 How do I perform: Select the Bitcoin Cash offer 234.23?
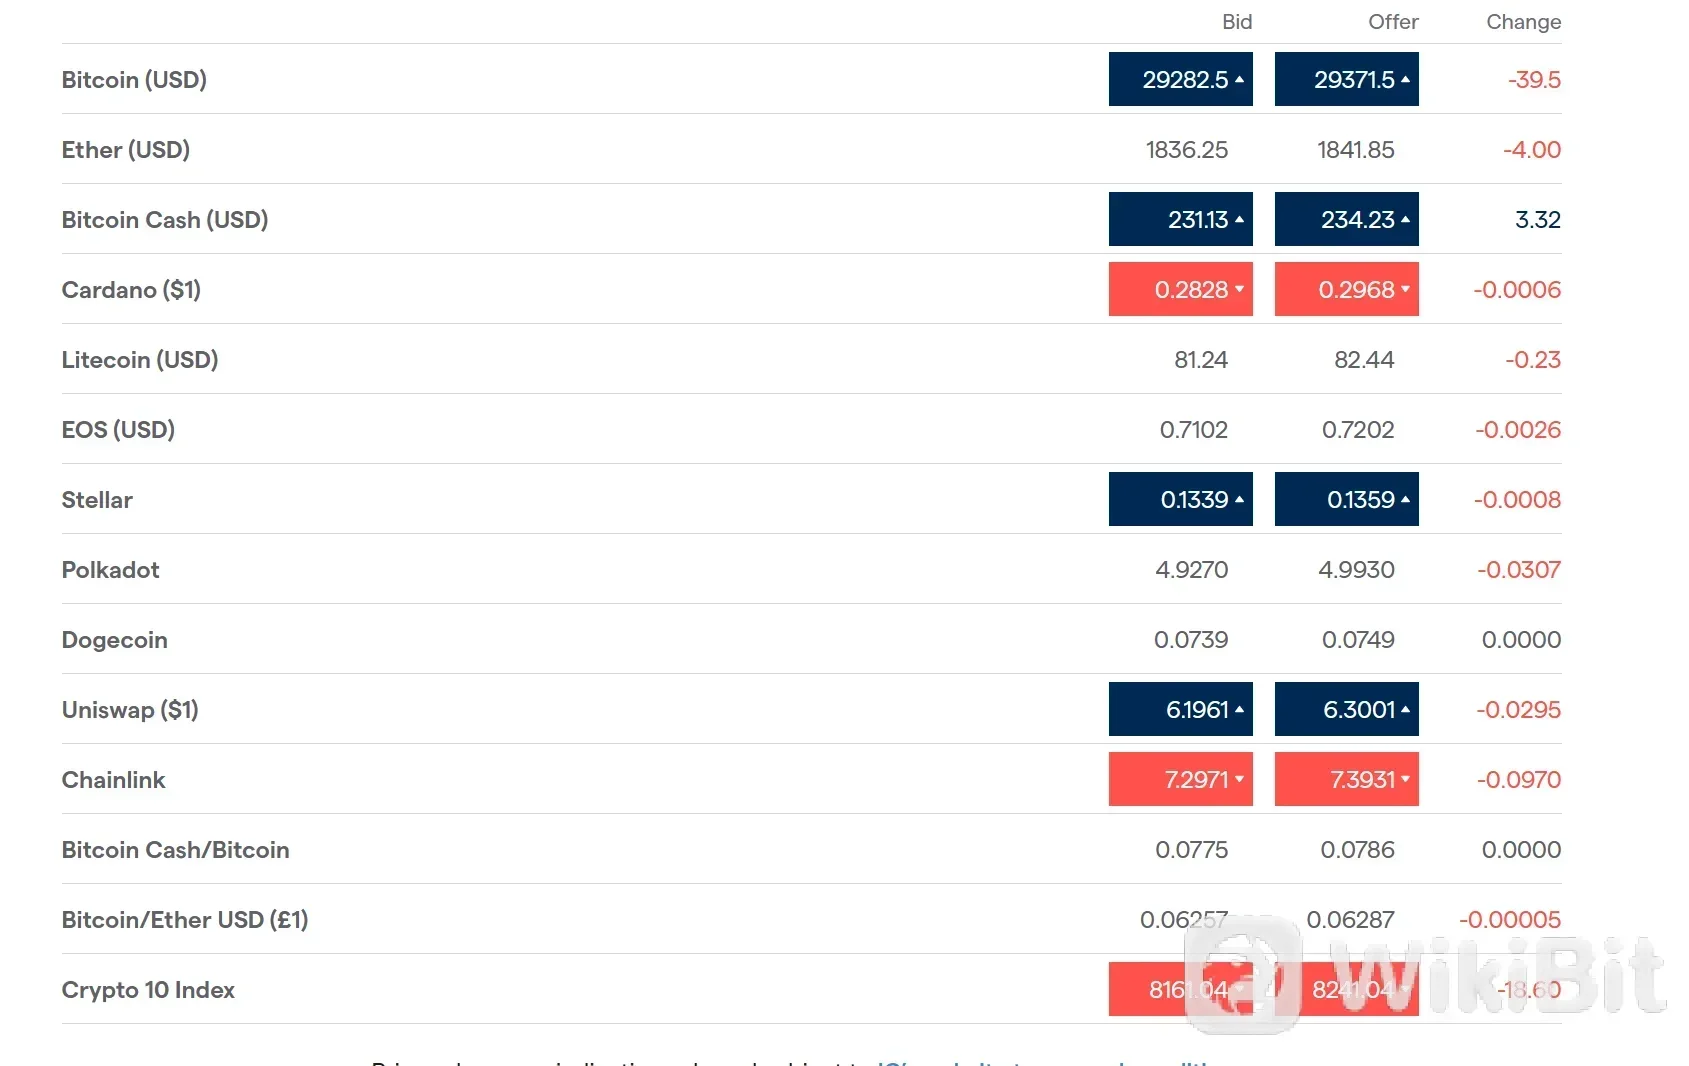click(1346, 219)
